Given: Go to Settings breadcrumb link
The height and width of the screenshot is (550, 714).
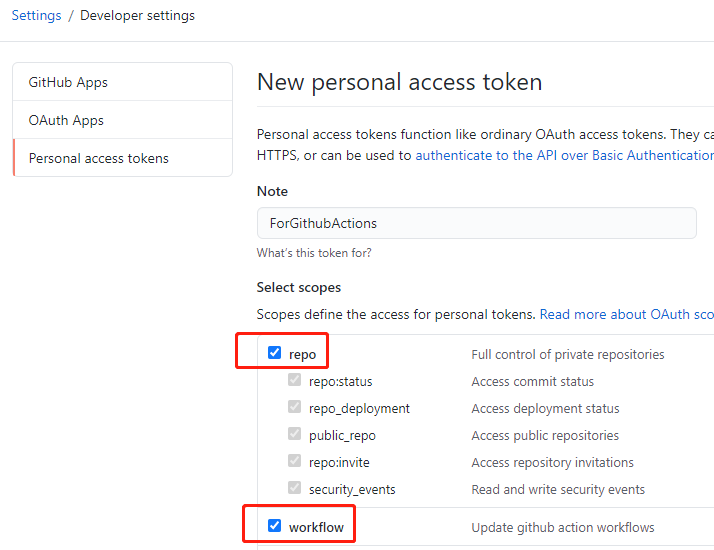Looking at the screenshot, I should [36, 15].
